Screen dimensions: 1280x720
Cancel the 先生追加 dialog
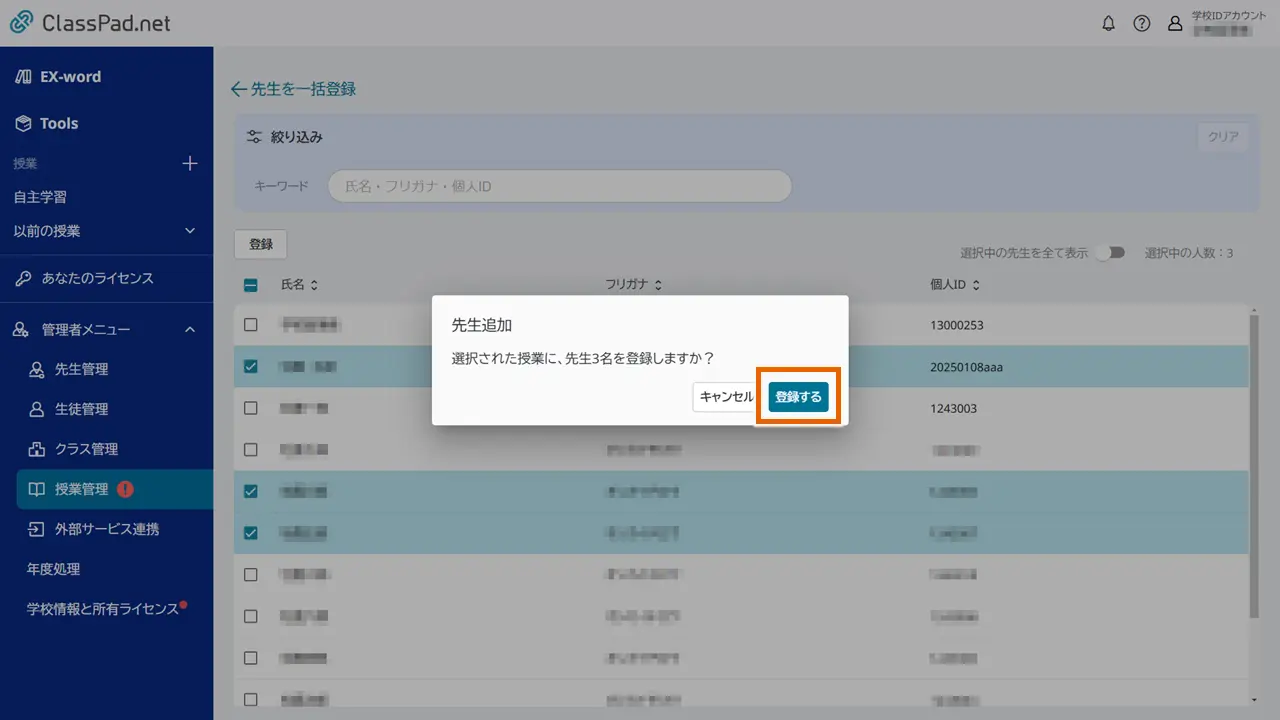[x=725, y=396]
